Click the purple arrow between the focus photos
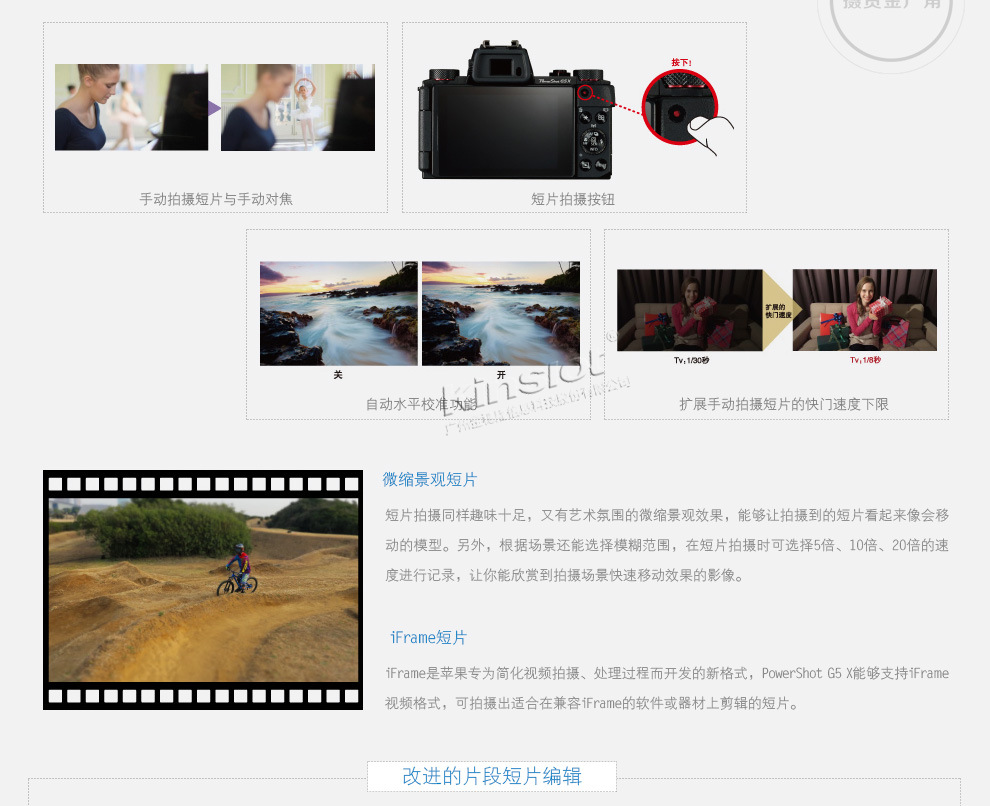 tap(214, 108)
